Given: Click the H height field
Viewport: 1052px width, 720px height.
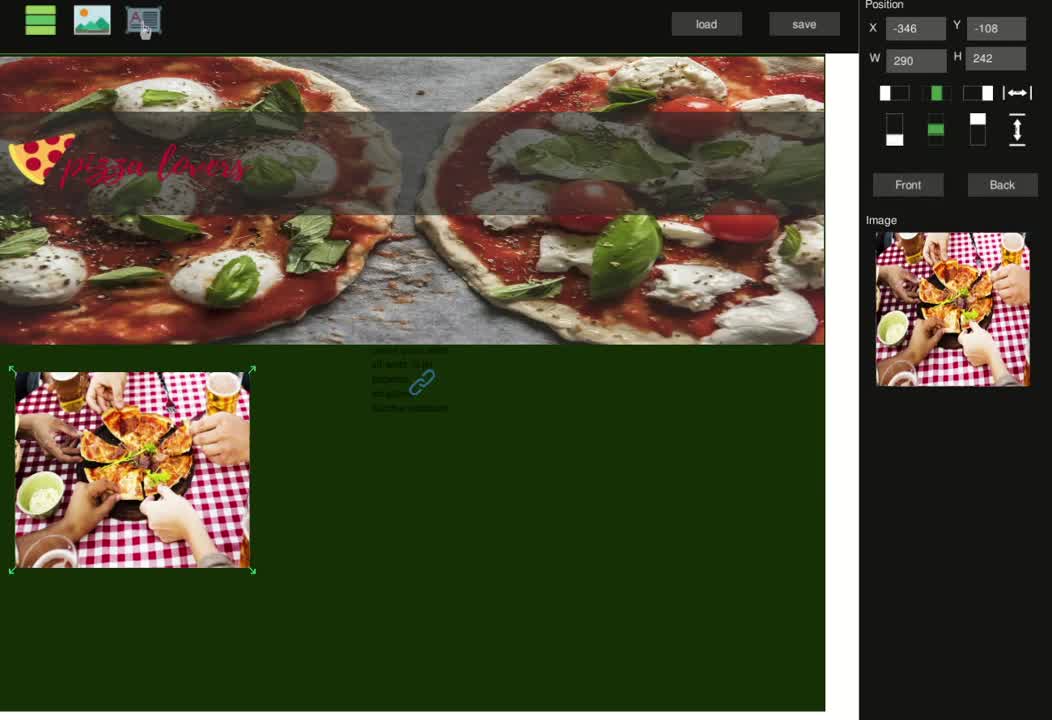Looking at the screenshot, I should [x=996, y=58].
